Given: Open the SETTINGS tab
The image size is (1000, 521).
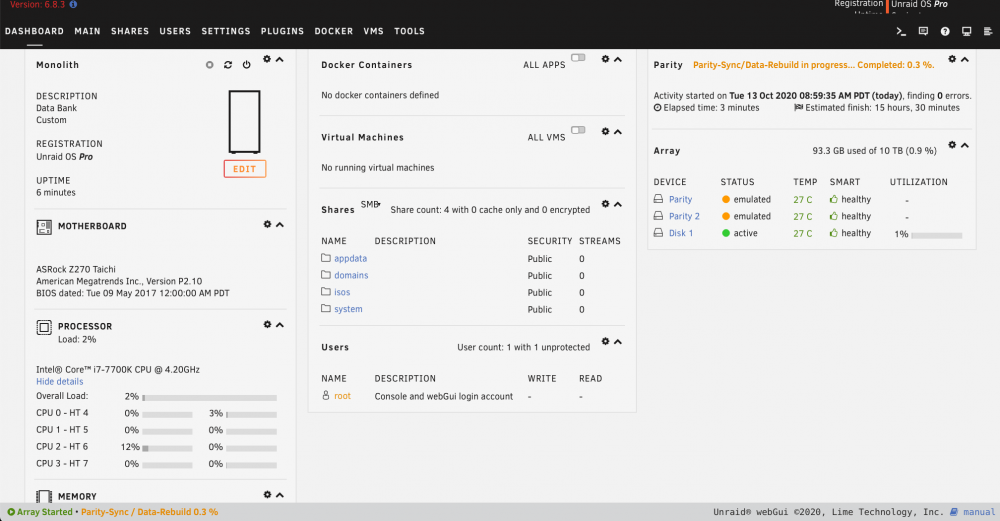Looking at the screenshot, I should 226,31.
